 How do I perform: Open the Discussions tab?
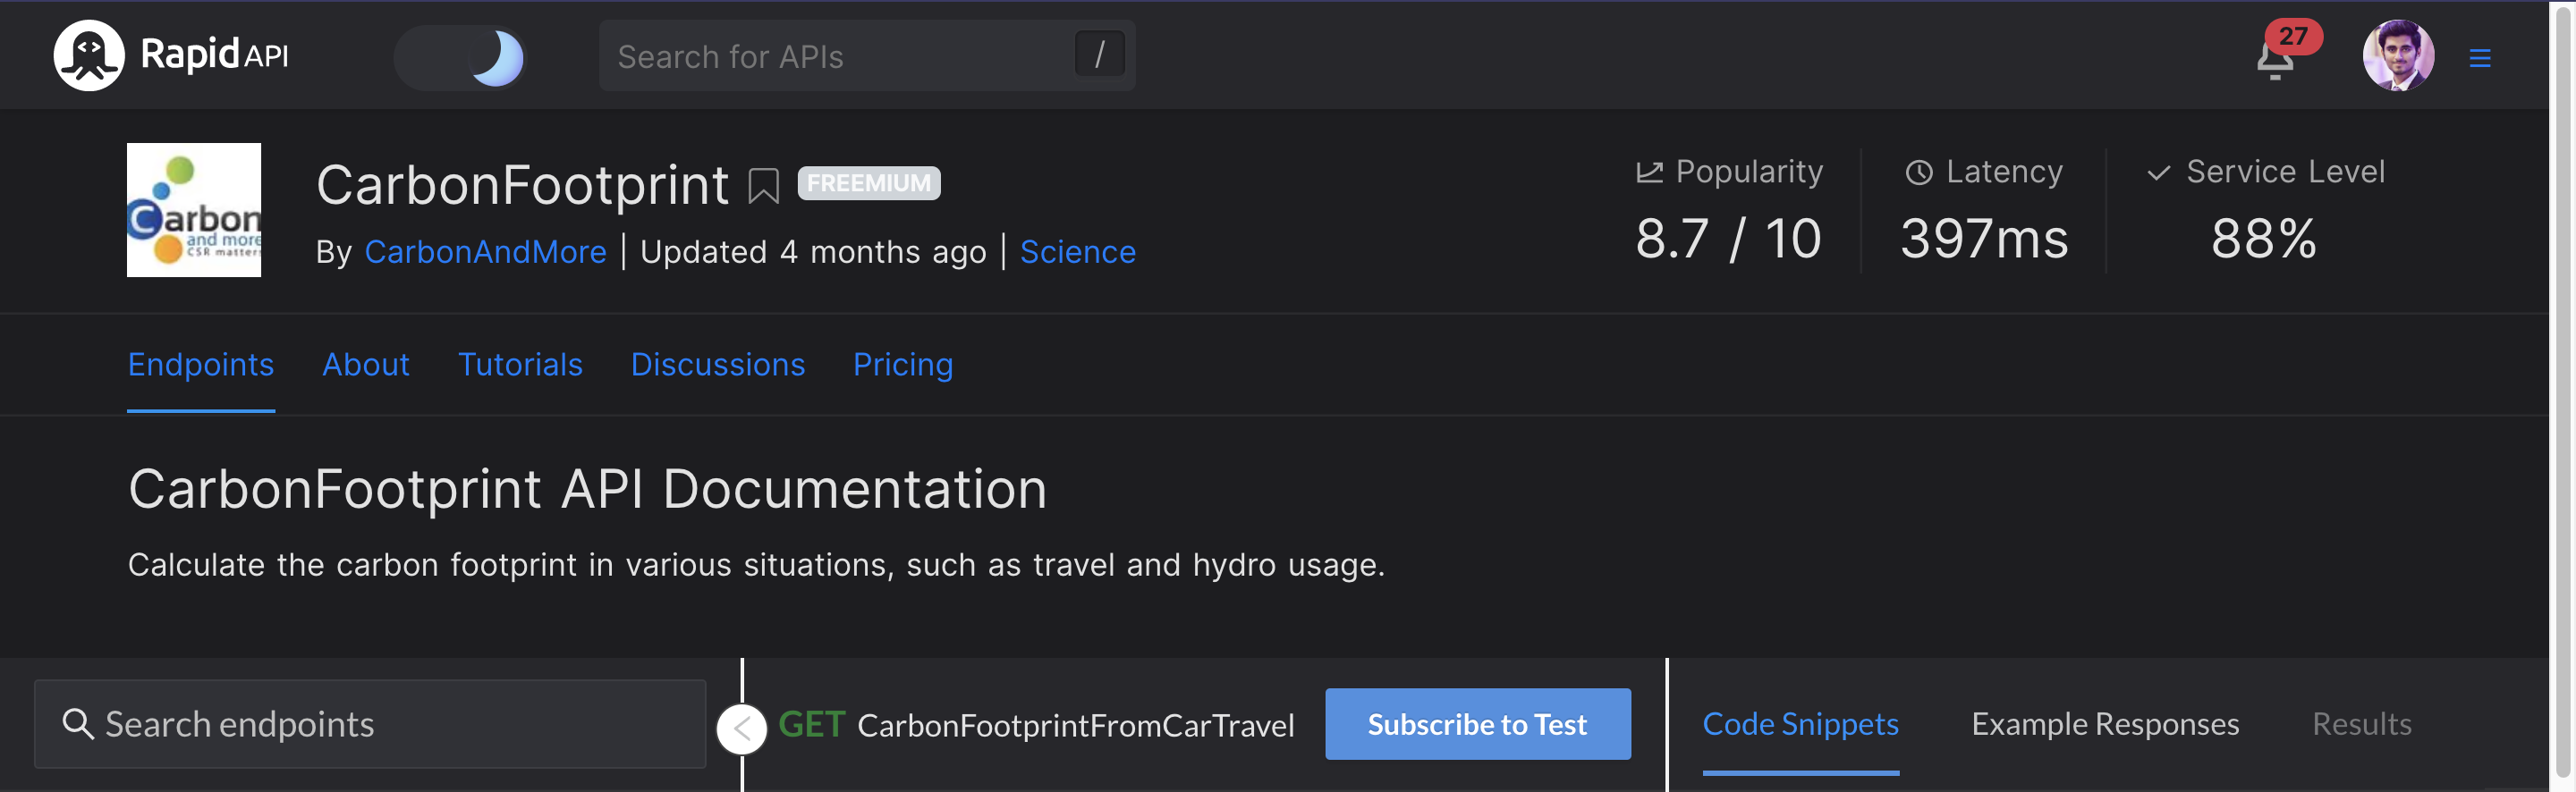click(717, 364)
